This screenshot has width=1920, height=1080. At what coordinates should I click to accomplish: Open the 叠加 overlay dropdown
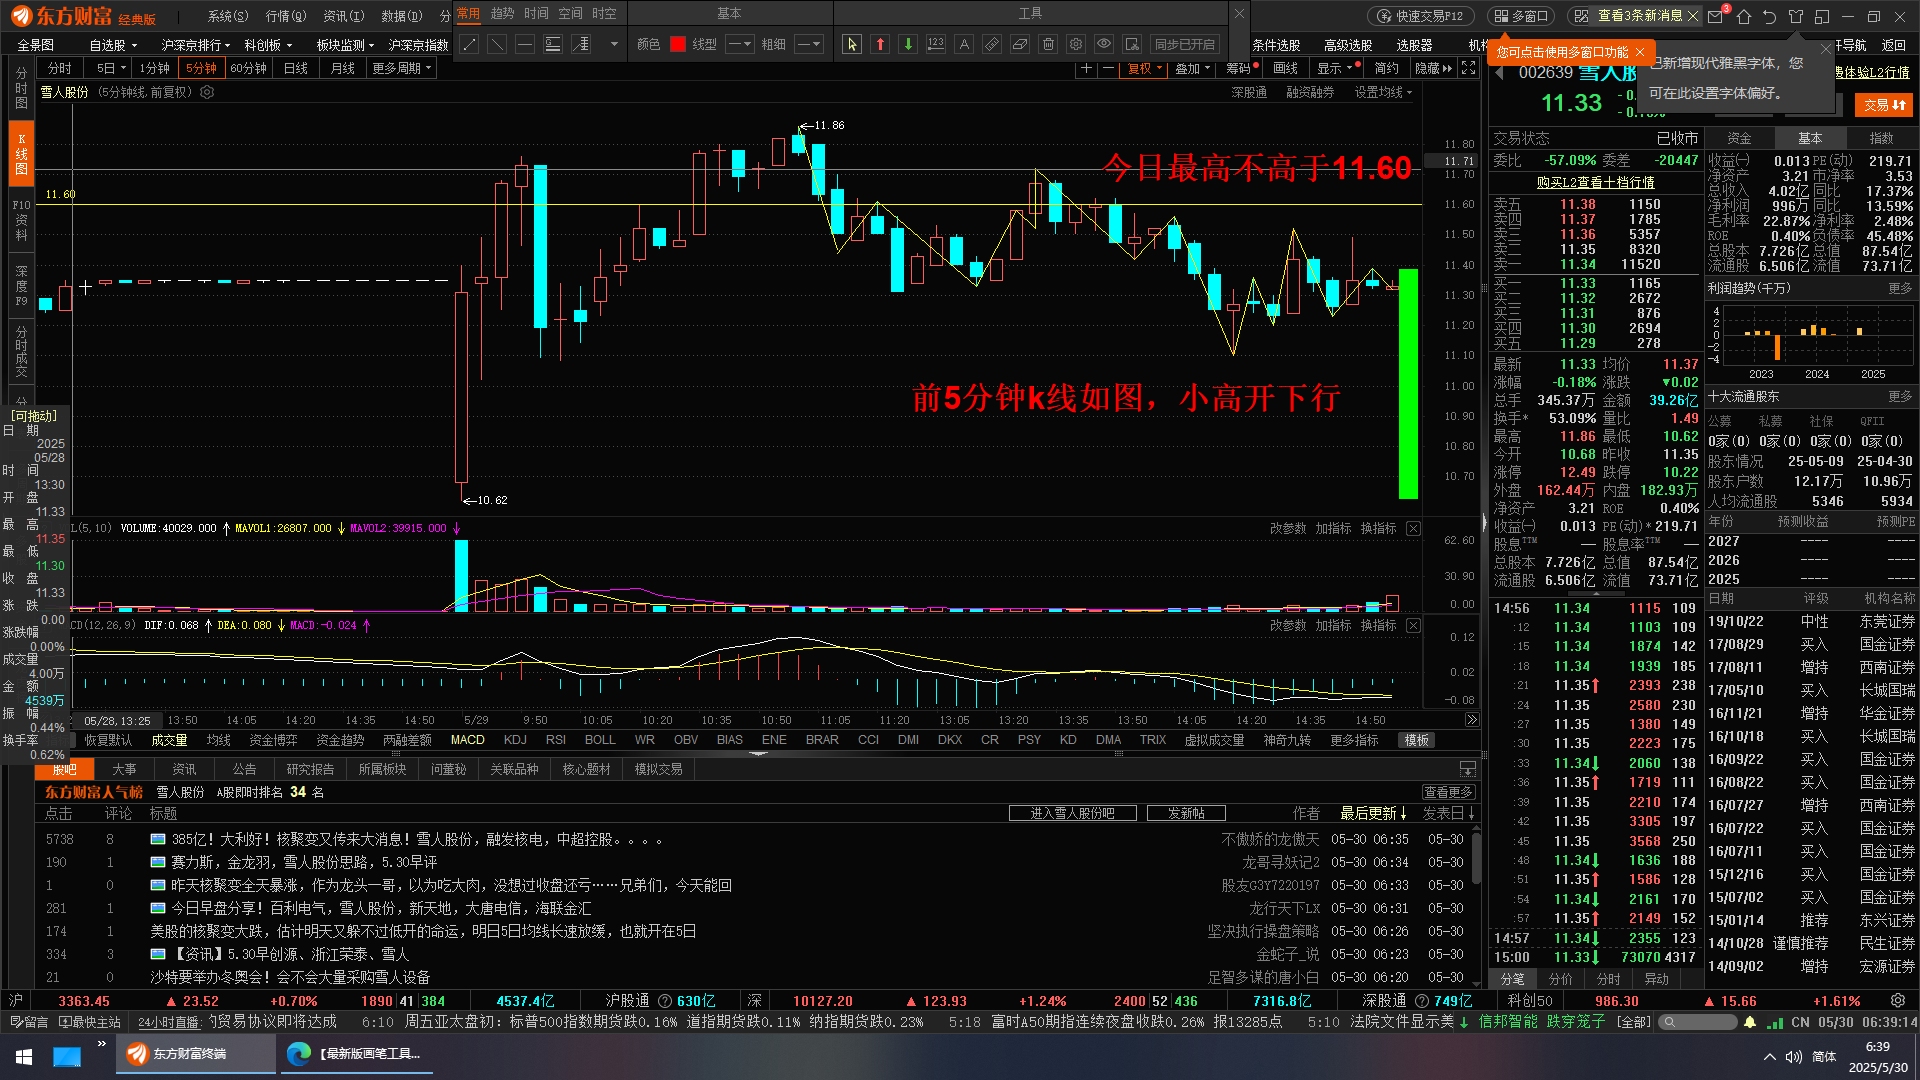(1193, 68)
